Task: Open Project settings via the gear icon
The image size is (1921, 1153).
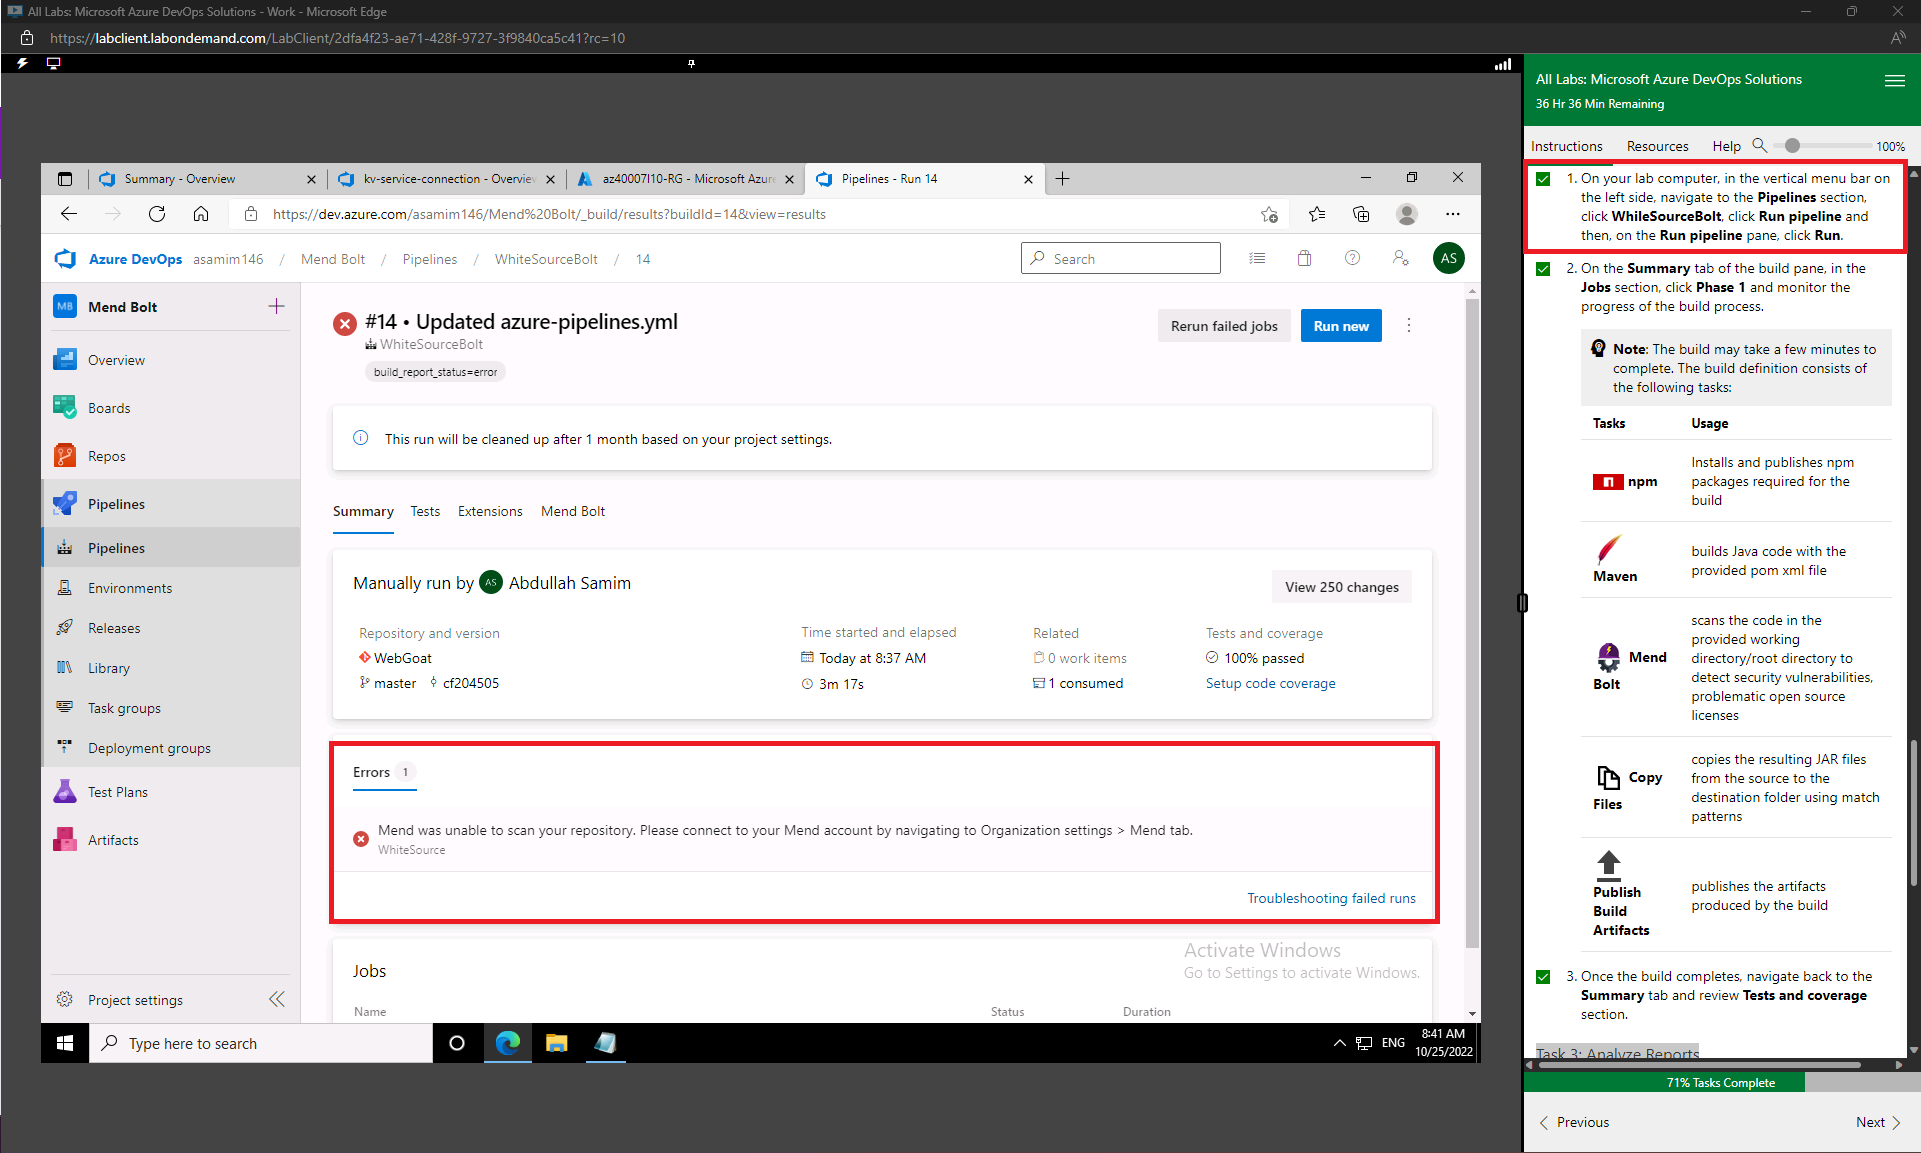Action: (65, 999)
